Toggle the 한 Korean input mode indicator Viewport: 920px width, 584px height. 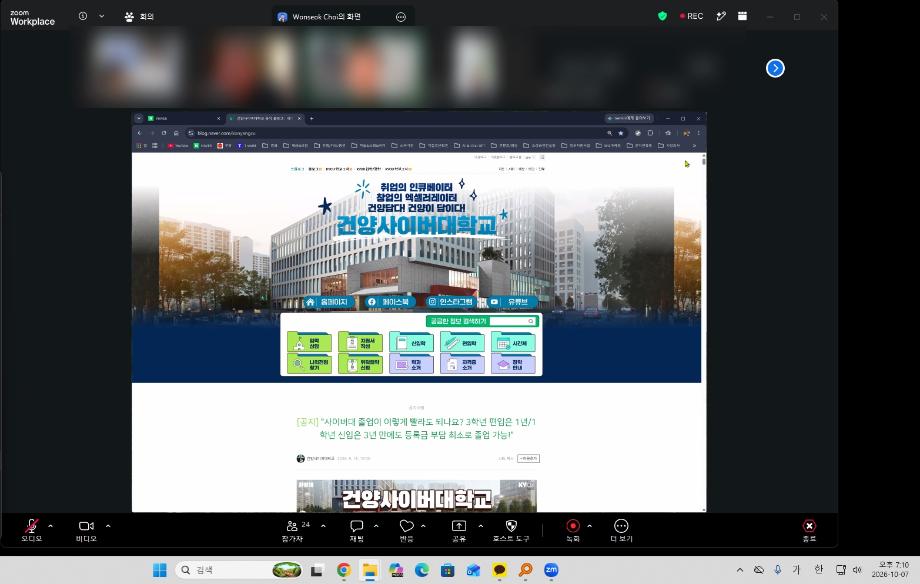(x=818, y=569)
